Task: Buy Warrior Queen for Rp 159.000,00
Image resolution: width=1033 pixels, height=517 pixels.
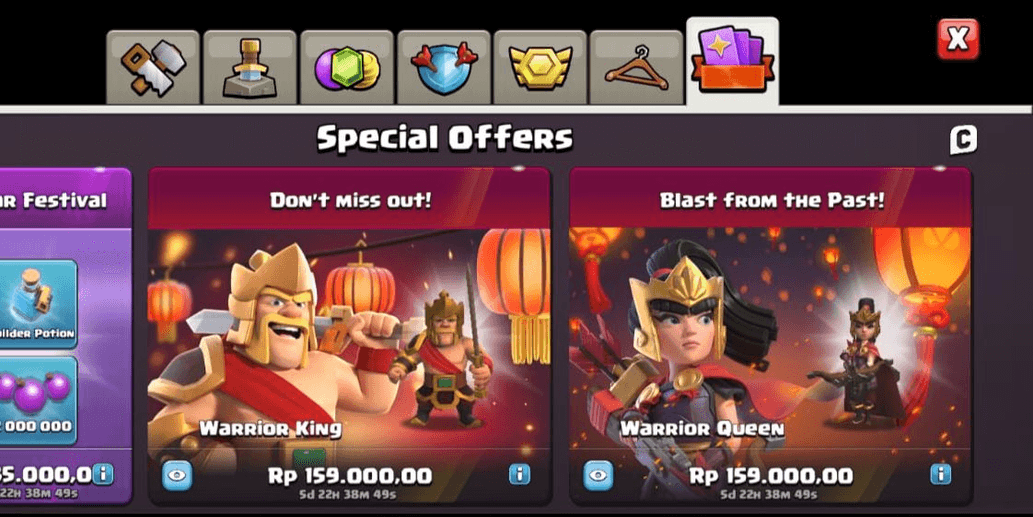Action: click(x=771, y=476)
